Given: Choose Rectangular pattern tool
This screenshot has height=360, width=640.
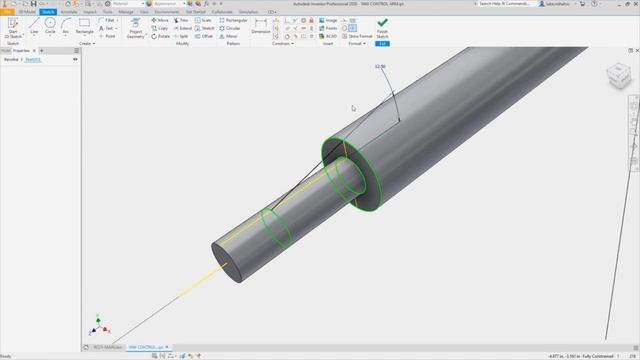Looking at the screenshot, I should [233, 20].
